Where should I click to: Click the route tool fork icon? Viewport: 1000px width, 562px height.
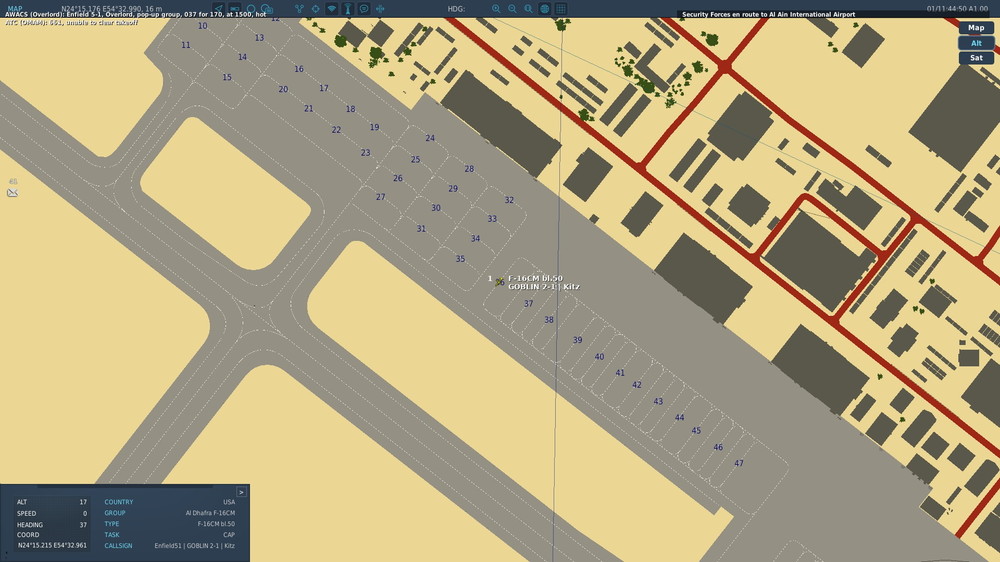[299, 9]
